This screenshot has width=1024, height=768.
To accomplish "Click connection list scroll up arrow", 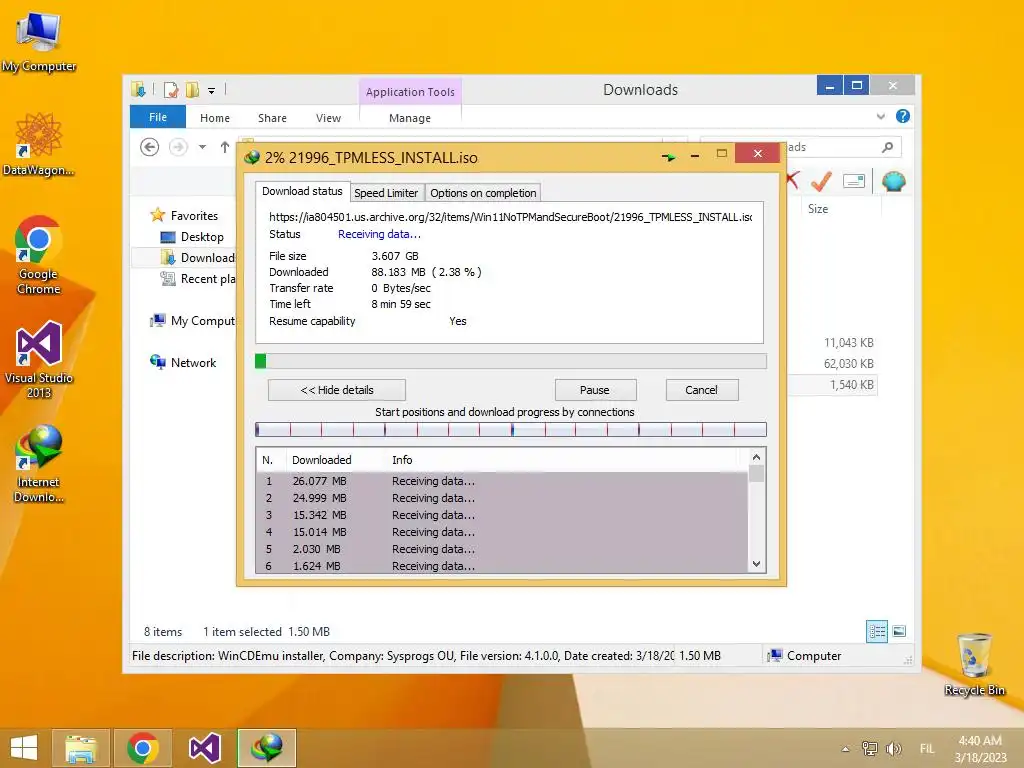I will [x=756, y=457].
